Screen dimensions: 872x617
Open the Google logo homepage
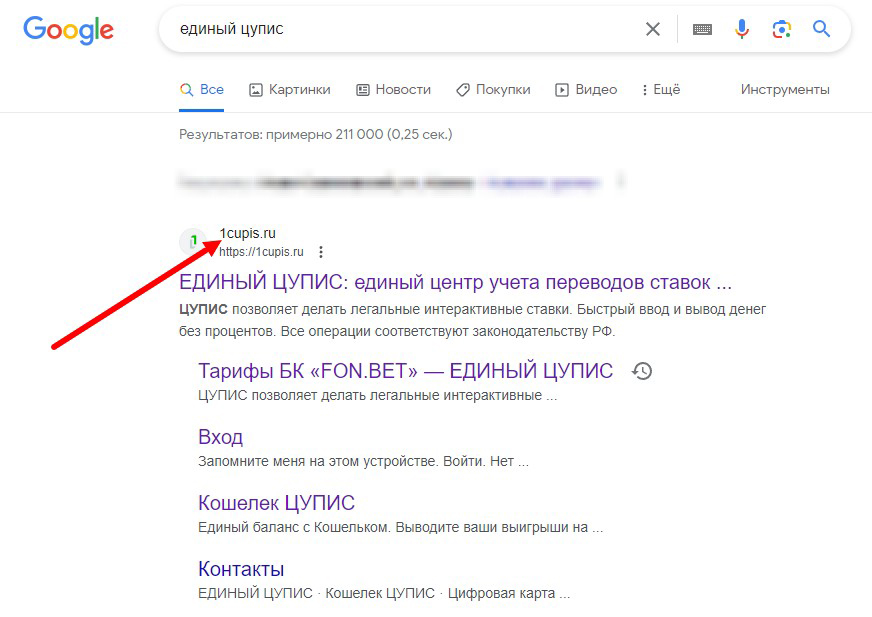[x=68, y=29]
